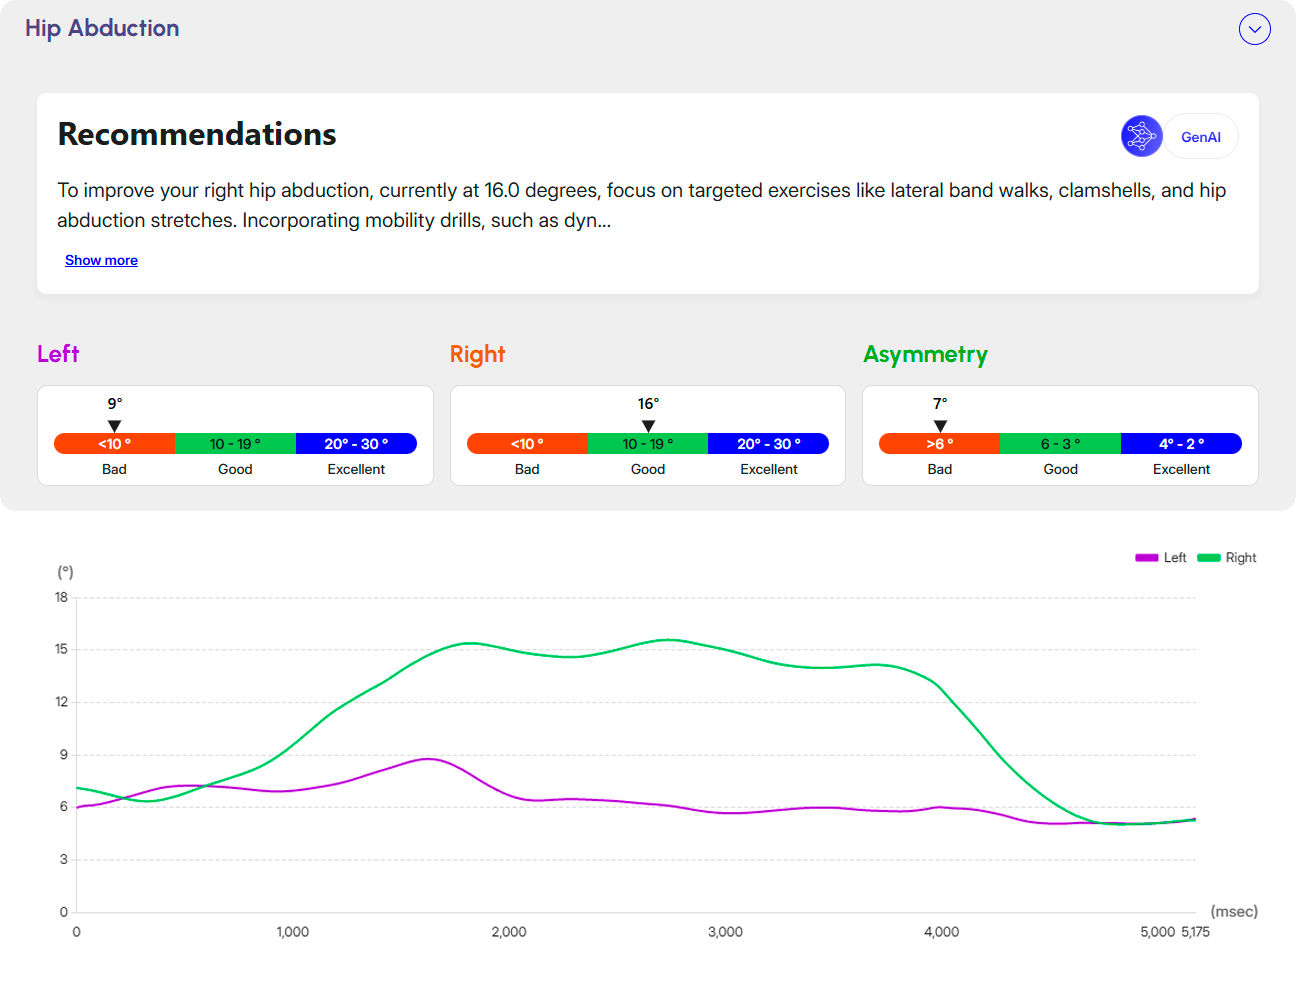Click the Right gauge green 10 - 19° segment

click(x=648, y=444)
